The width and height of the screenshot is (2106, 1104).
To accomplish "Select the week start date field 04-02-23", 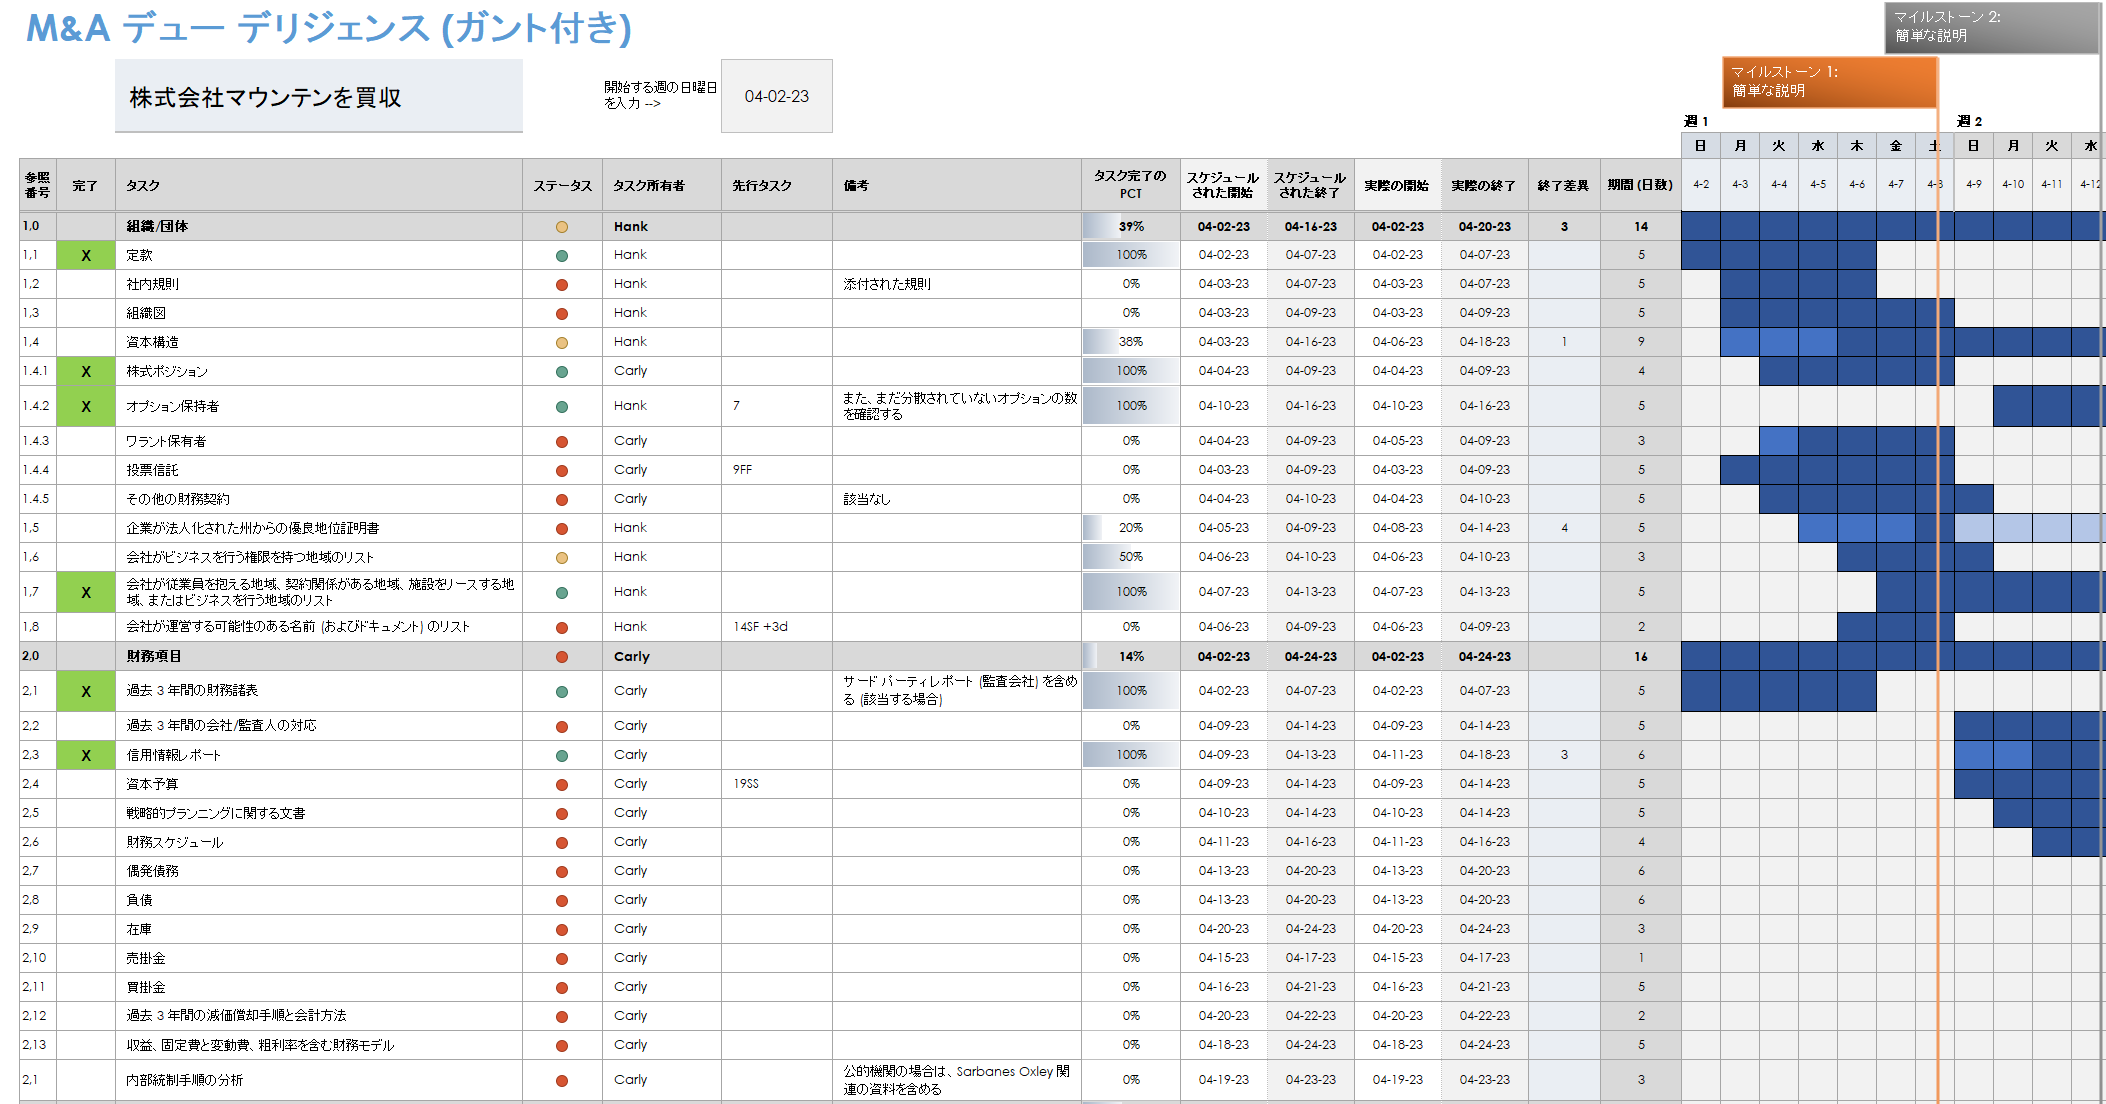I will pyautogui.click(x=776, y=96).
